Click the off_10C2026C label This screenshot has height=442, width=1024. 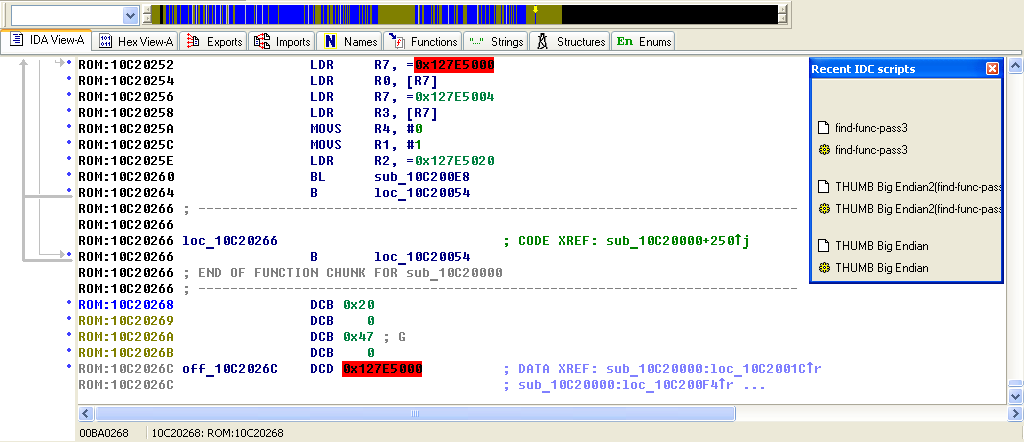(230, 369)
